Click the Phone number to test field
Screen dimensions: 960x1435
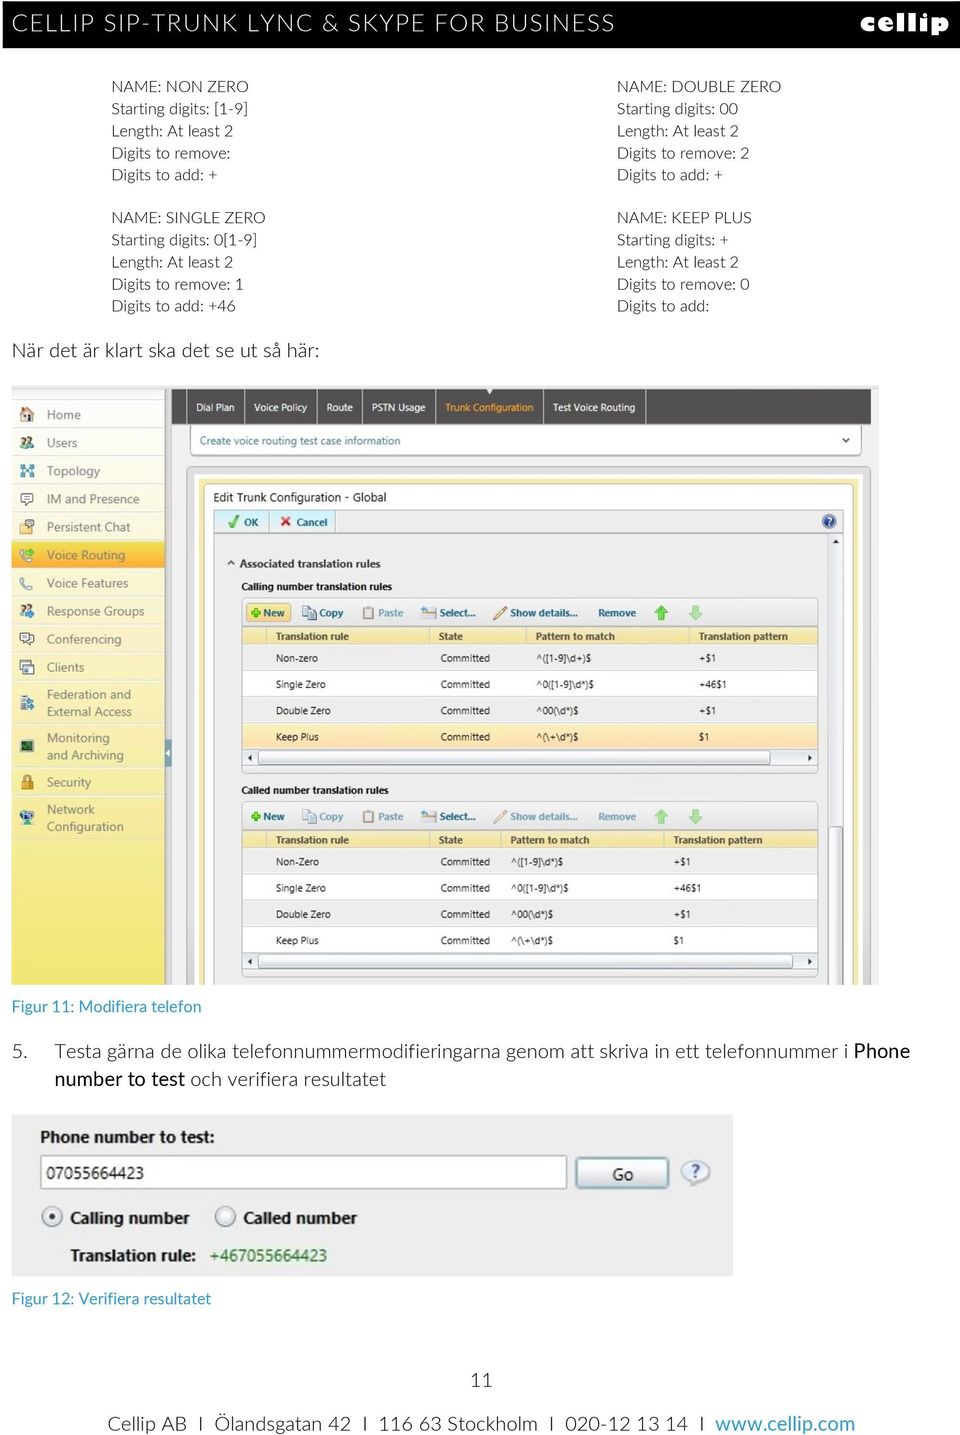coord(304,1172)
